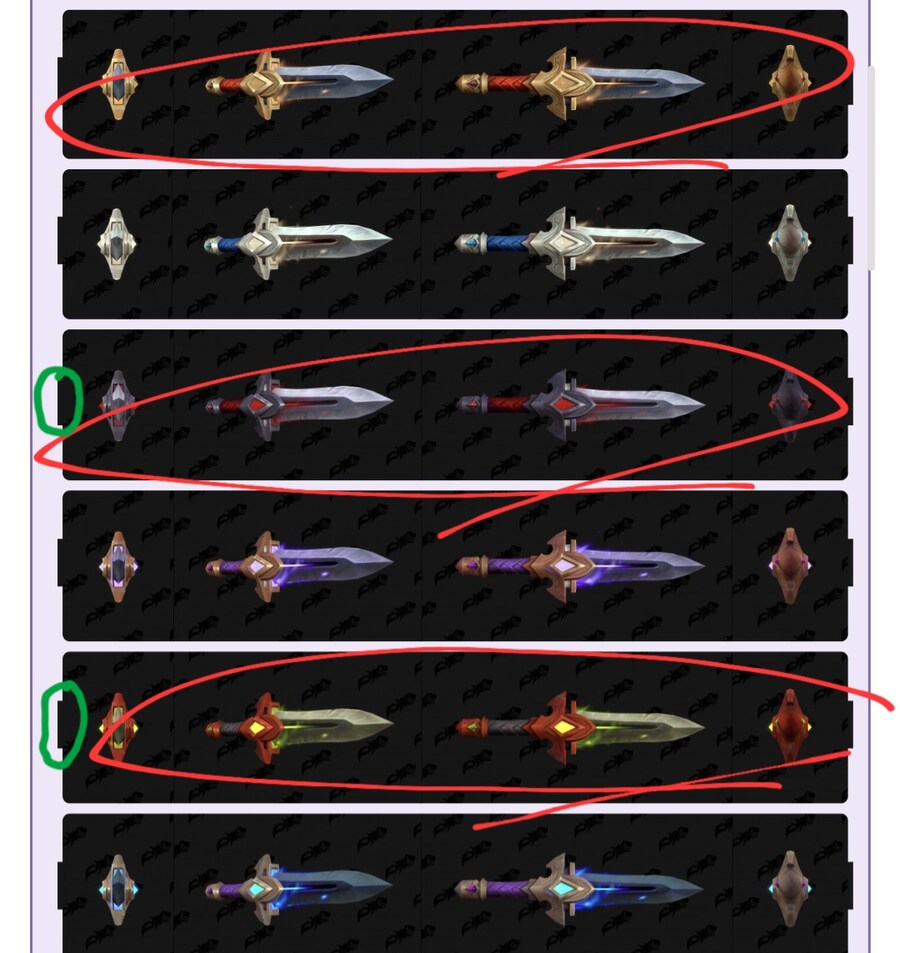The height and width of the screenshot is (953, 900).
Task: Click the gold pommel icon in the first row
Action: [118, 84]
